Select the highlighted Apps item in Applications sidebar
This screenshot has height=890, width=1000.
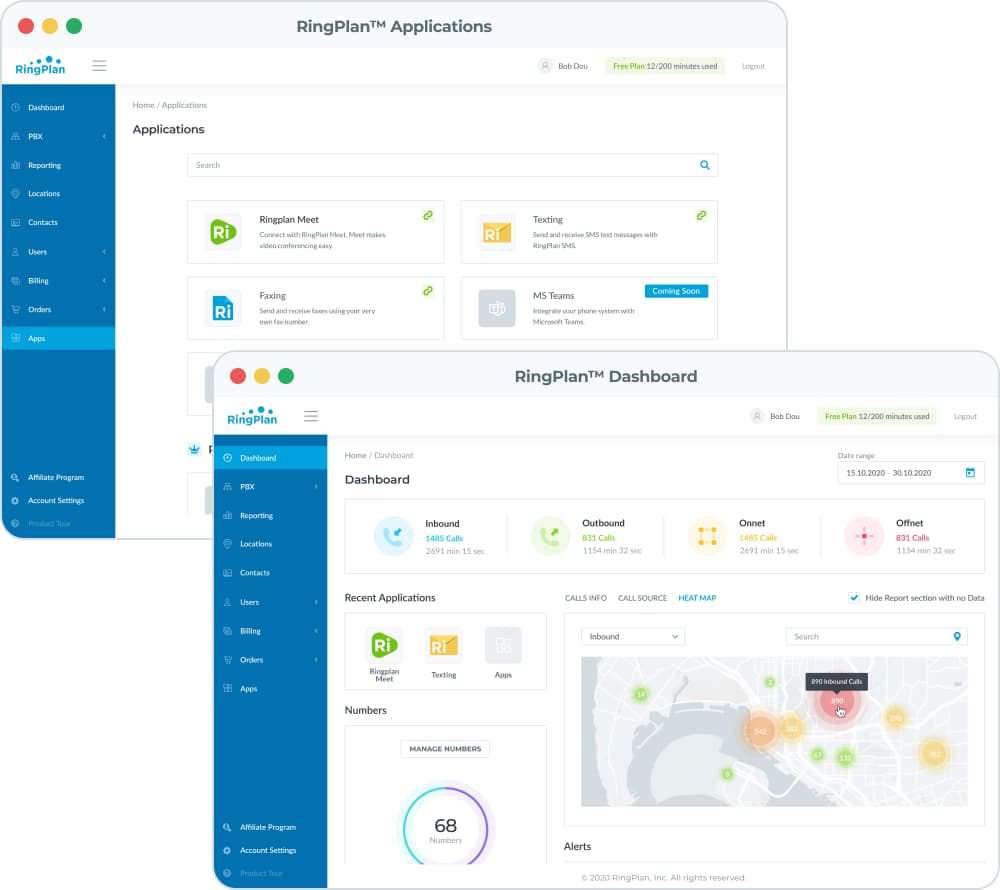click(59, 338)
